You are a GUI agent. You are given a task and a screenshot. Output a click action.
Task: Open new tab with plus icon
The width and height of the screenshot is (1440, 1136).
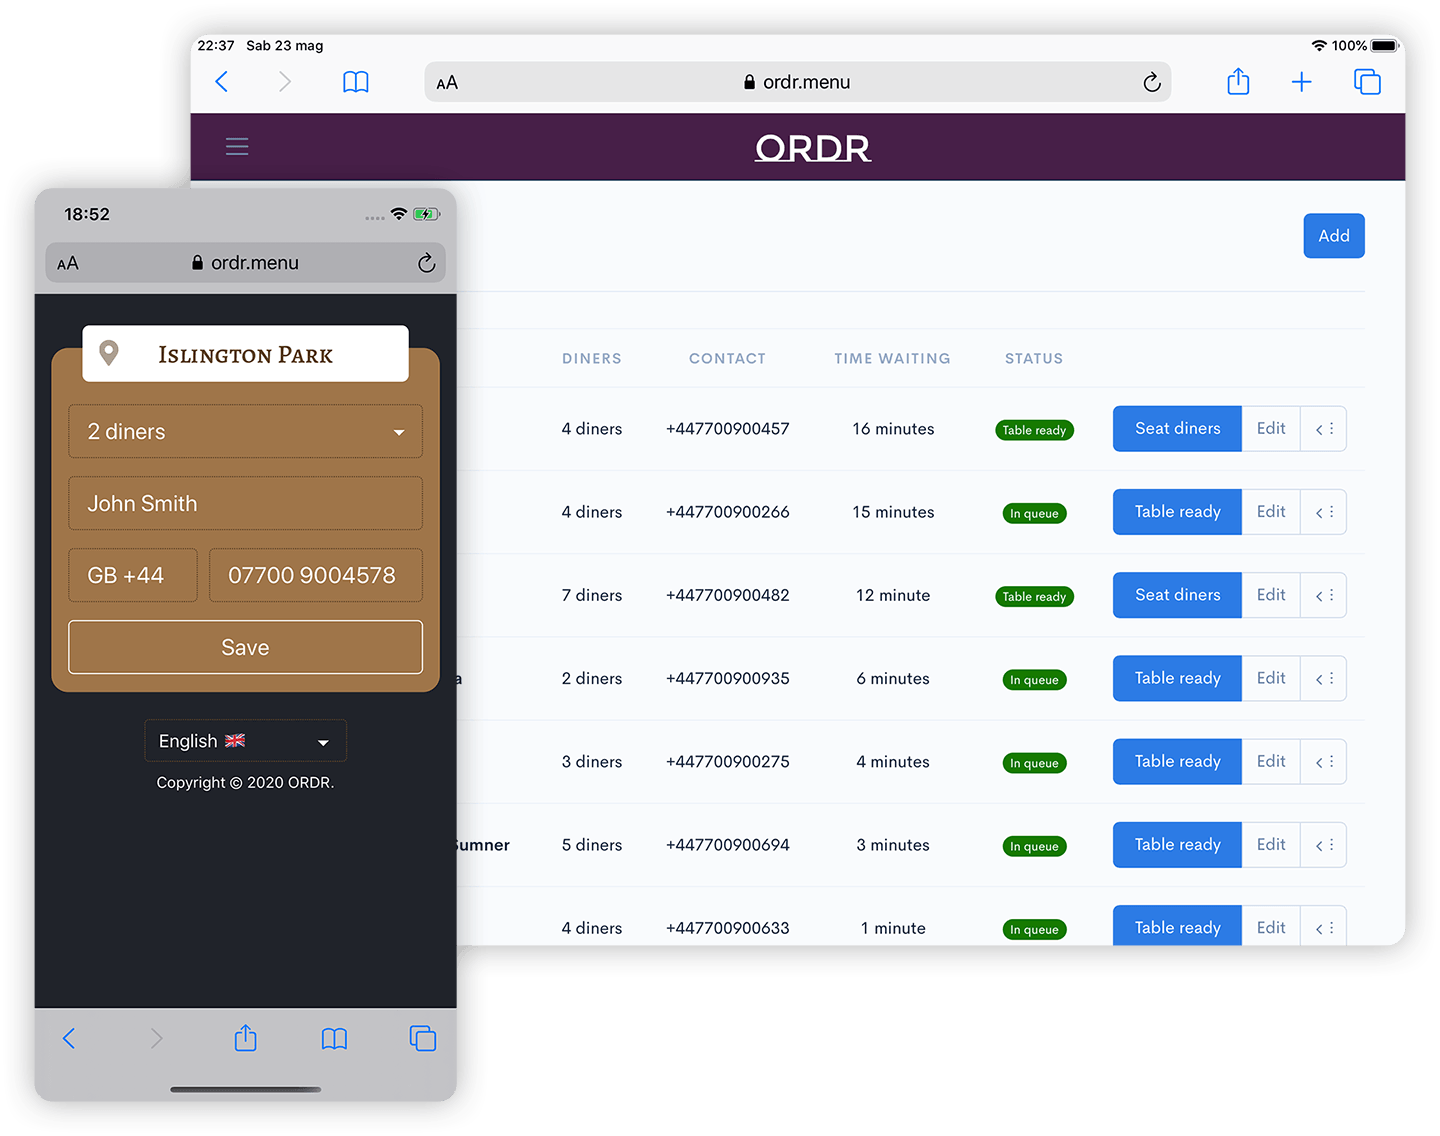[1301, 82]
